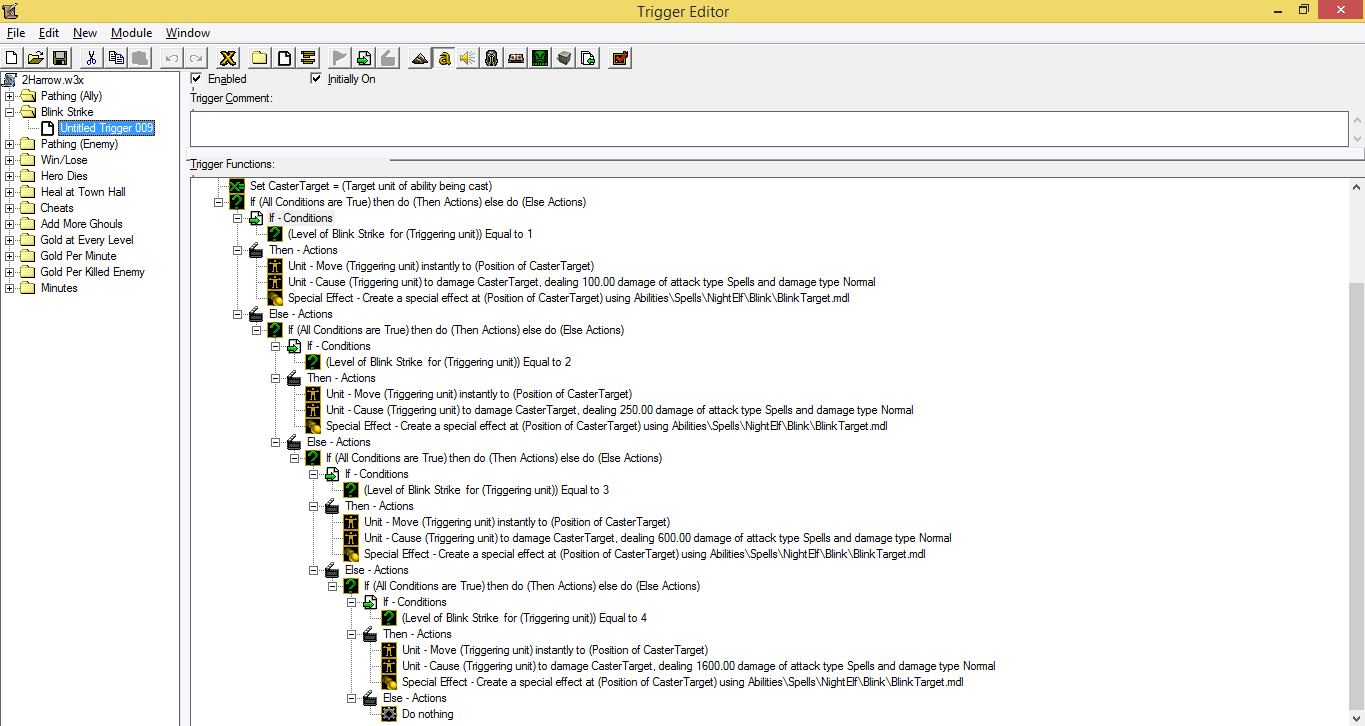Select the Minutes category
Image resolution: width=1365 pixels, height=726 pixels.
[x=59, y=288]
